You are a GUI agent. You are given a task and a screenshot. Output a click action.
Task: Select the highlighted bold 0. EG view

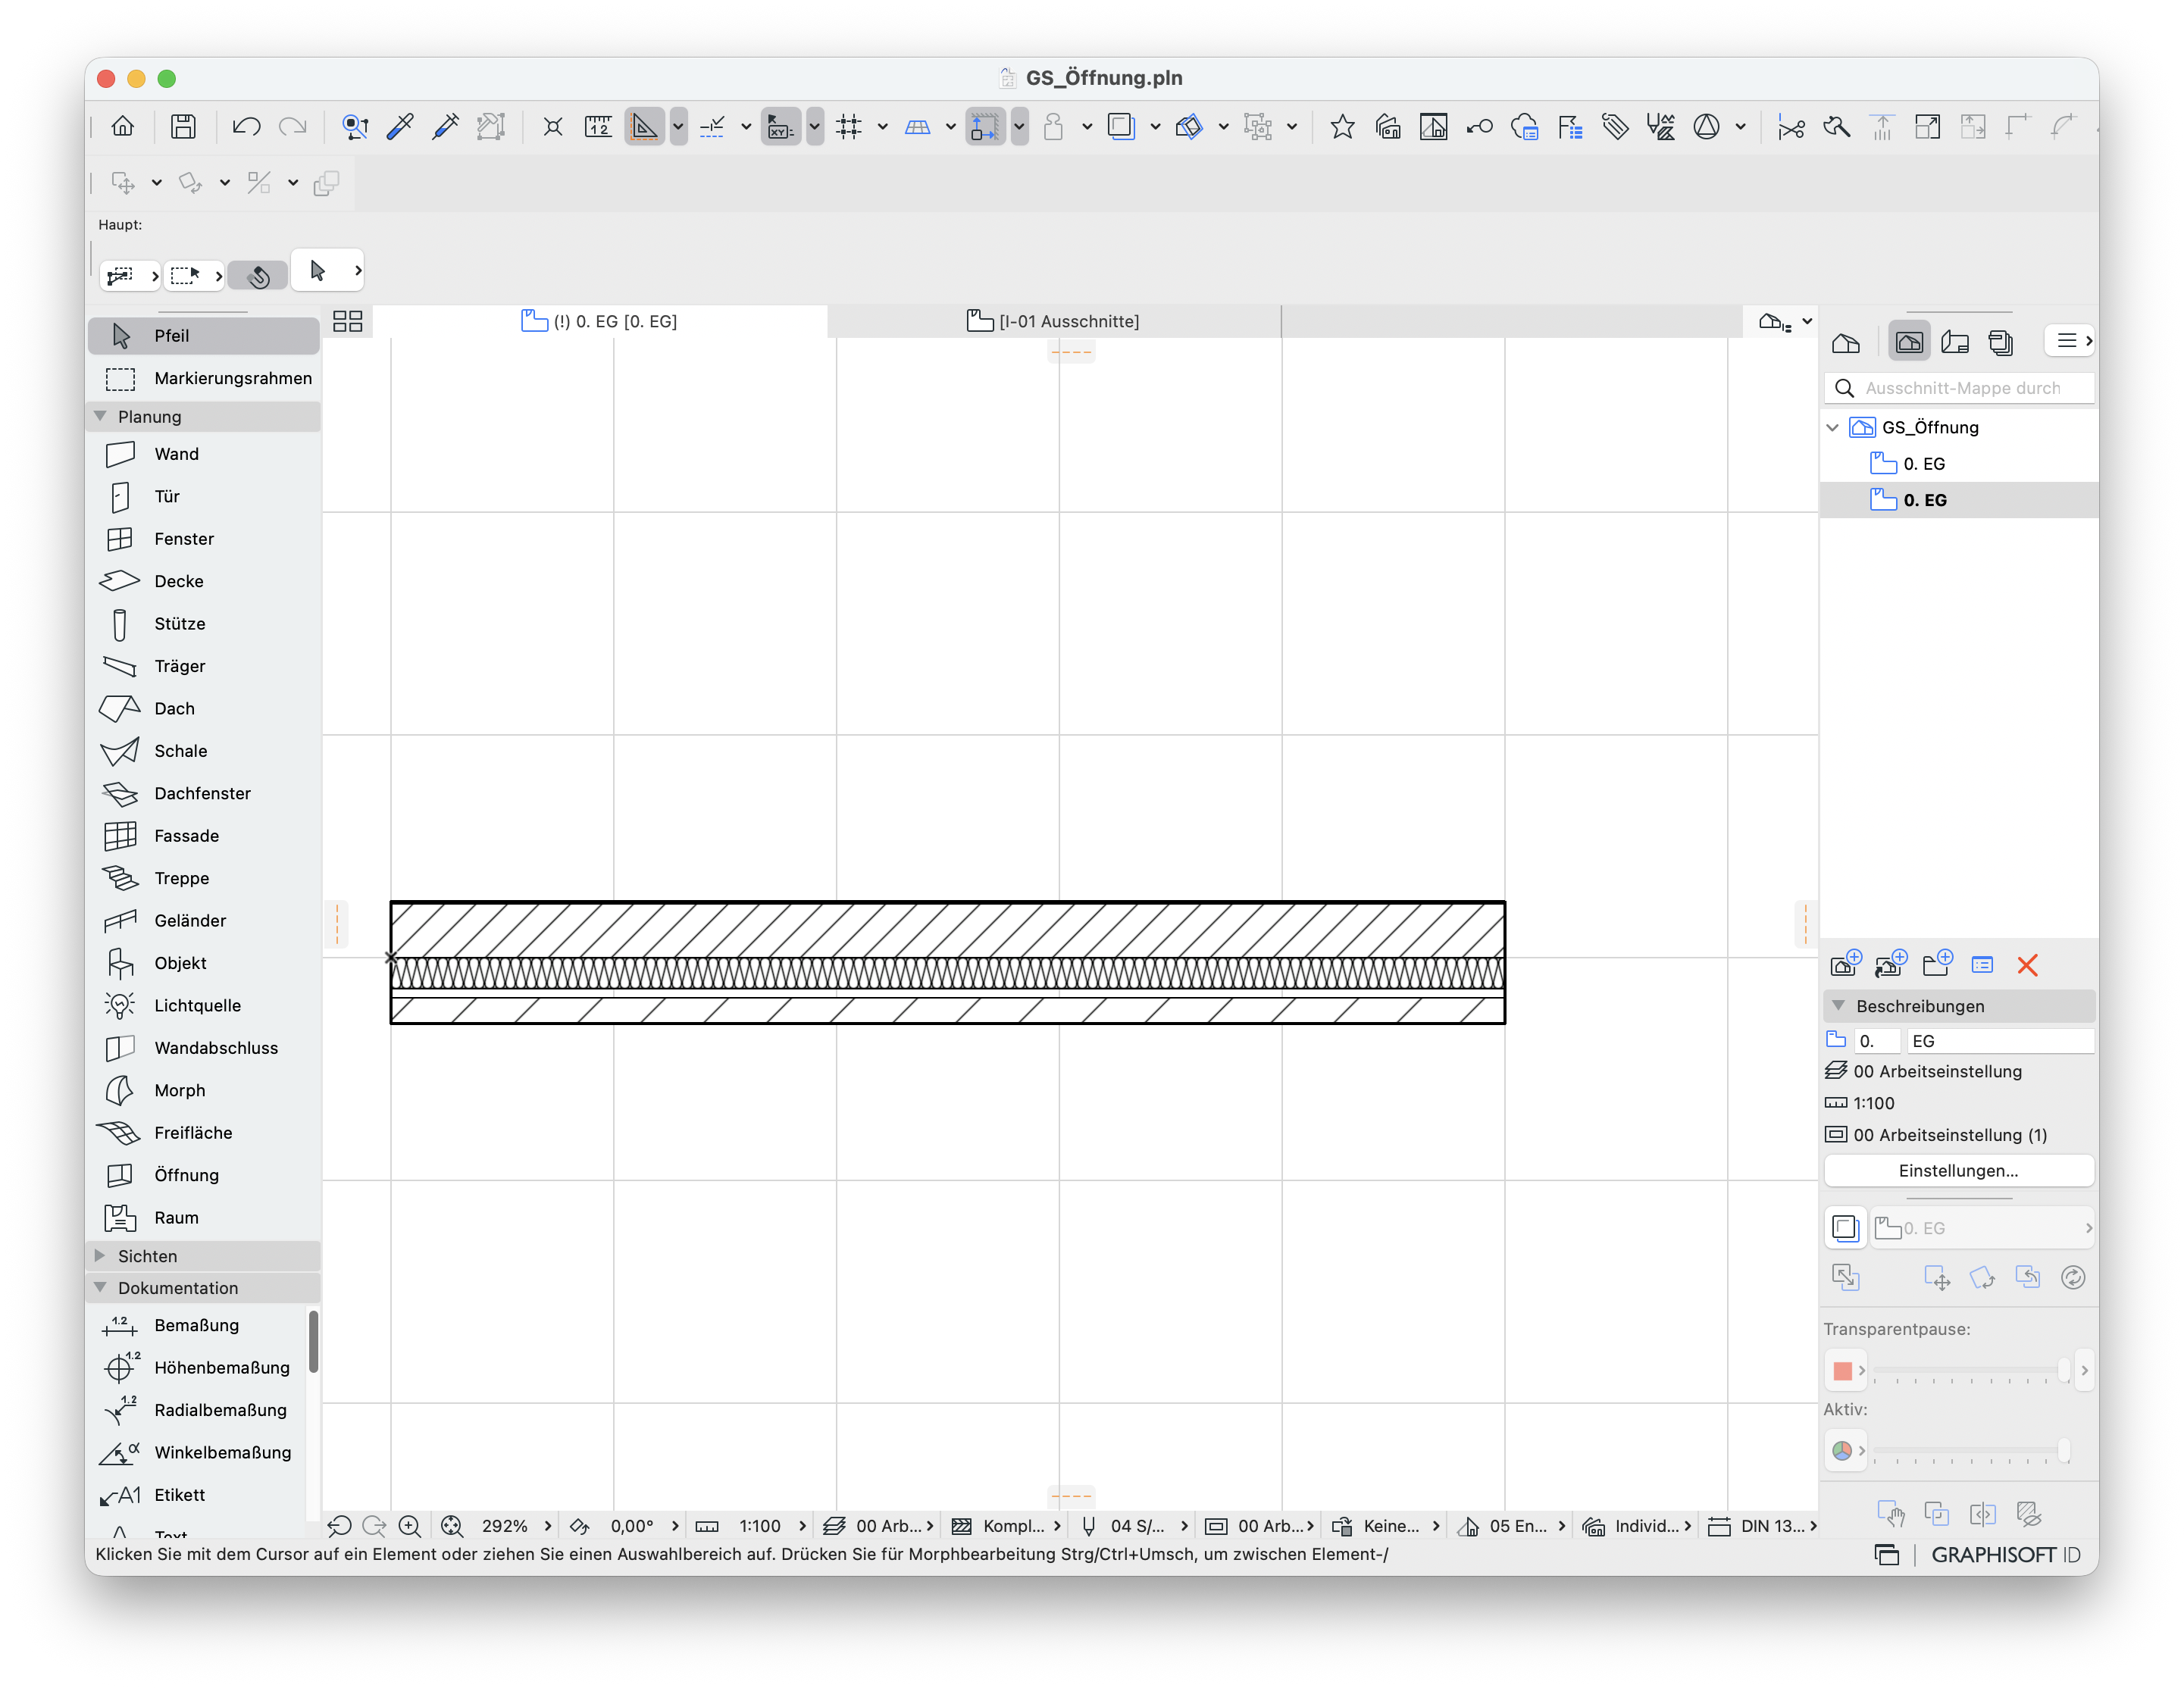click(1958, 500)
